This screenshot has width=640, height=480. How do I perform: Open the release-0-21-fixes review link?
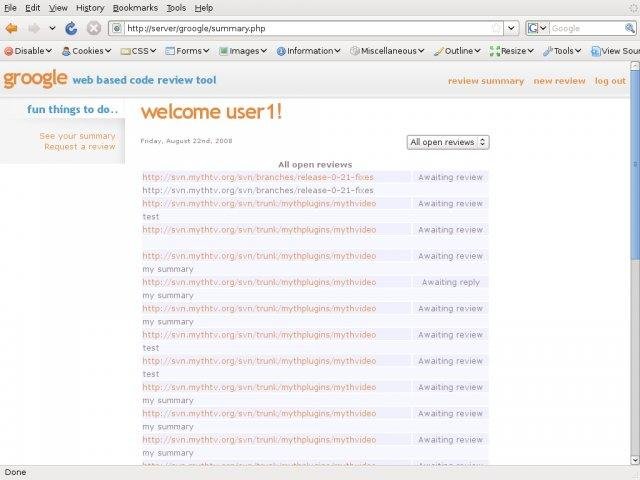tap(258, 177)
